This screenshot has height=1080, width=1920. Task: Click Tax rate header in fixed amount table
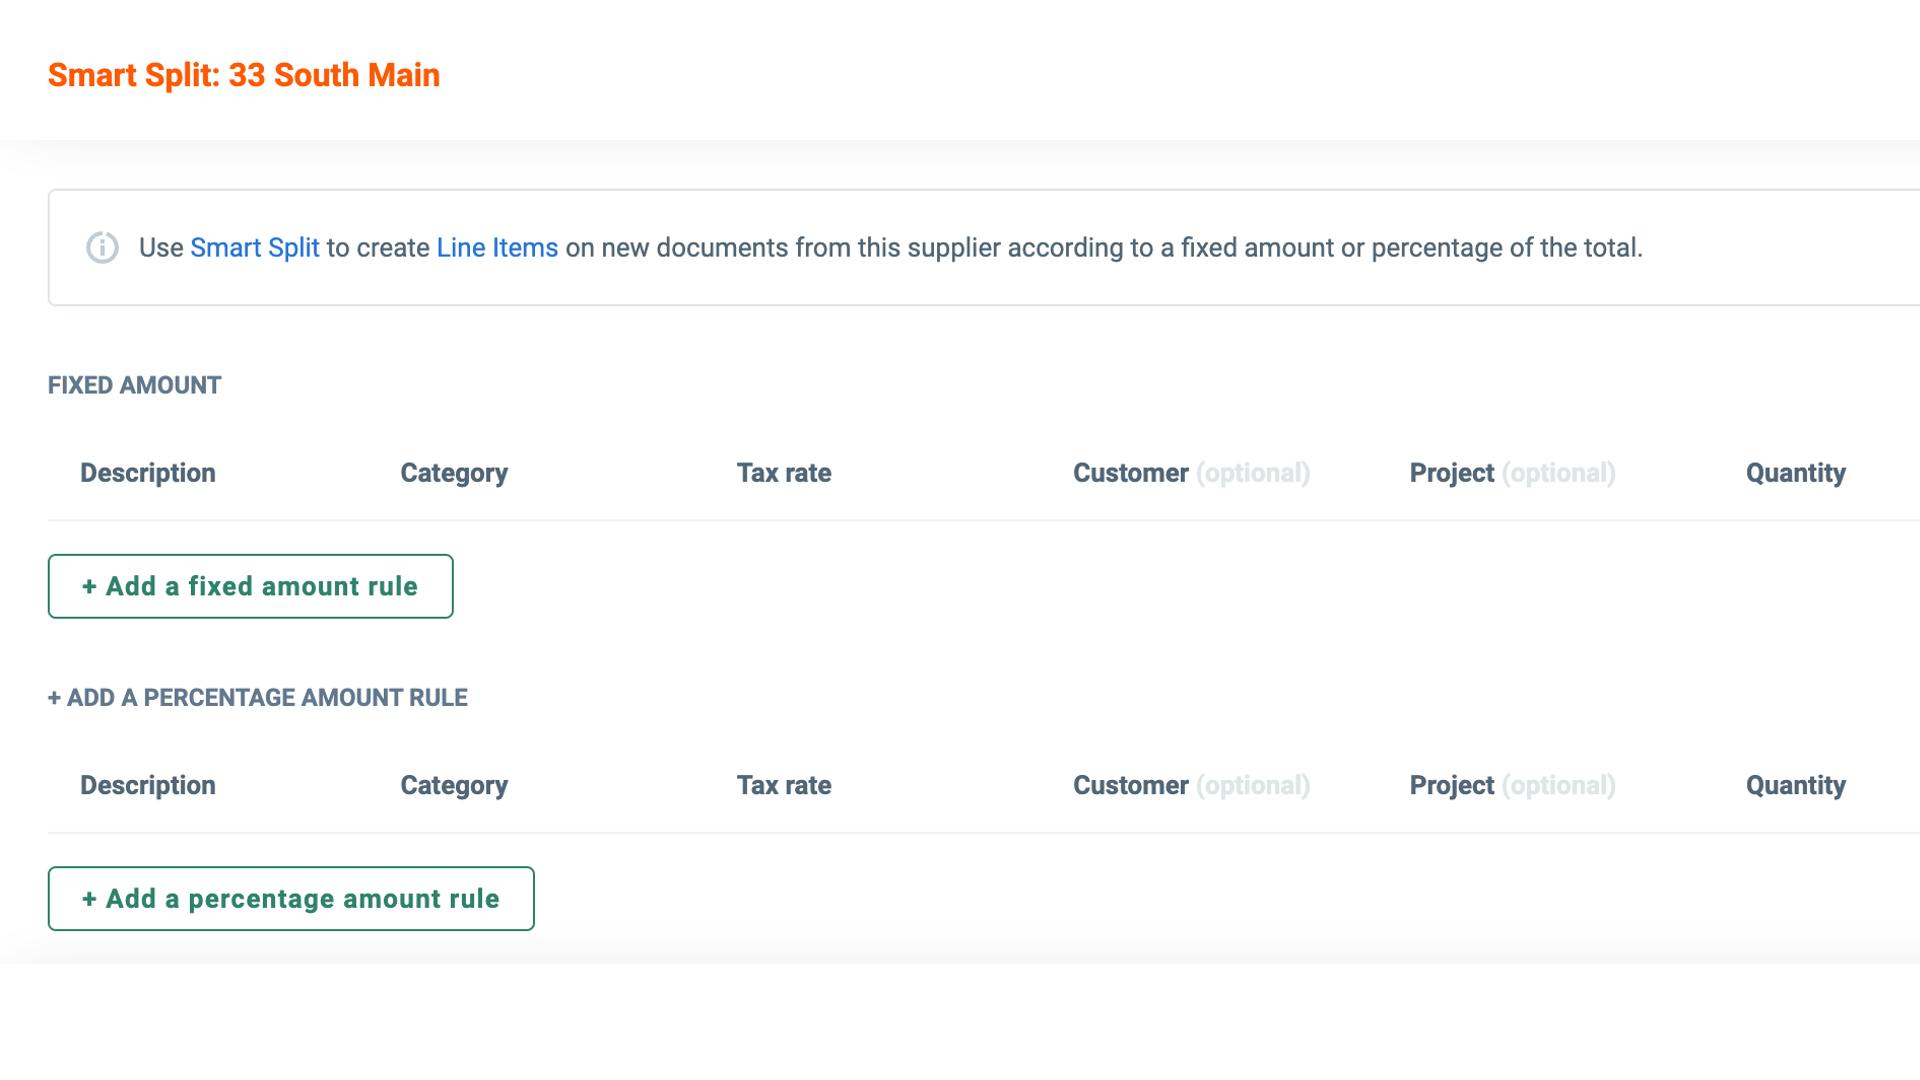(x=784, y=473)
